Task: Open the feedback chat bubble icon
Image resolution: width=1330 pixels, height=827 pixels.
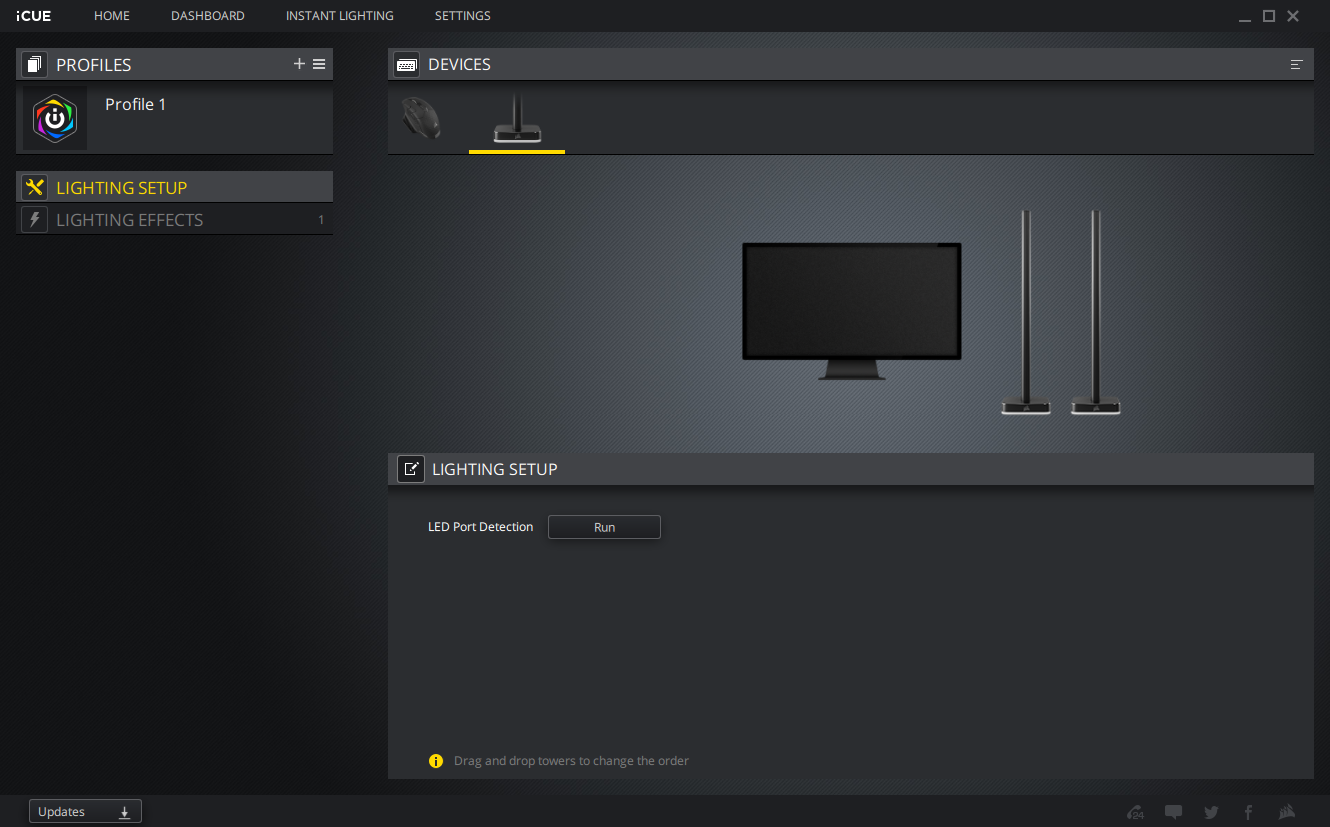Action: (1174, 812)
